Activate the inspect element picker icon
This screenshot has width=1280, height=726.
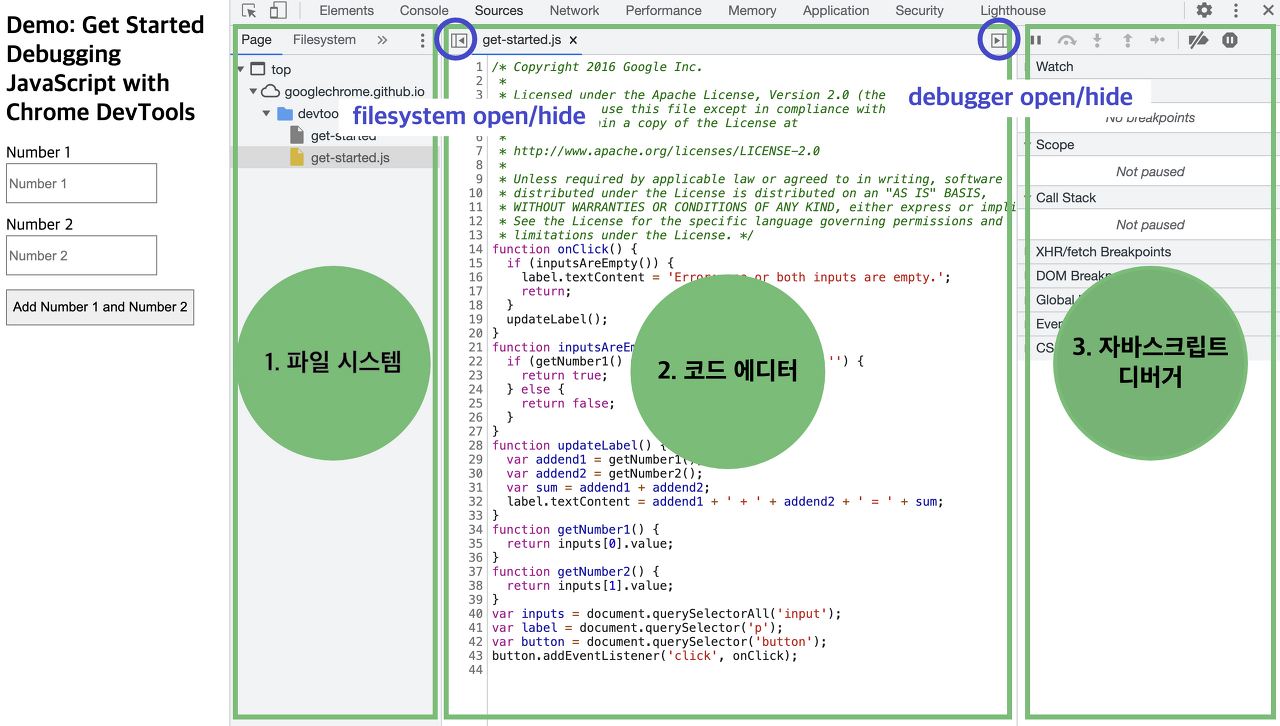point(250,10)
